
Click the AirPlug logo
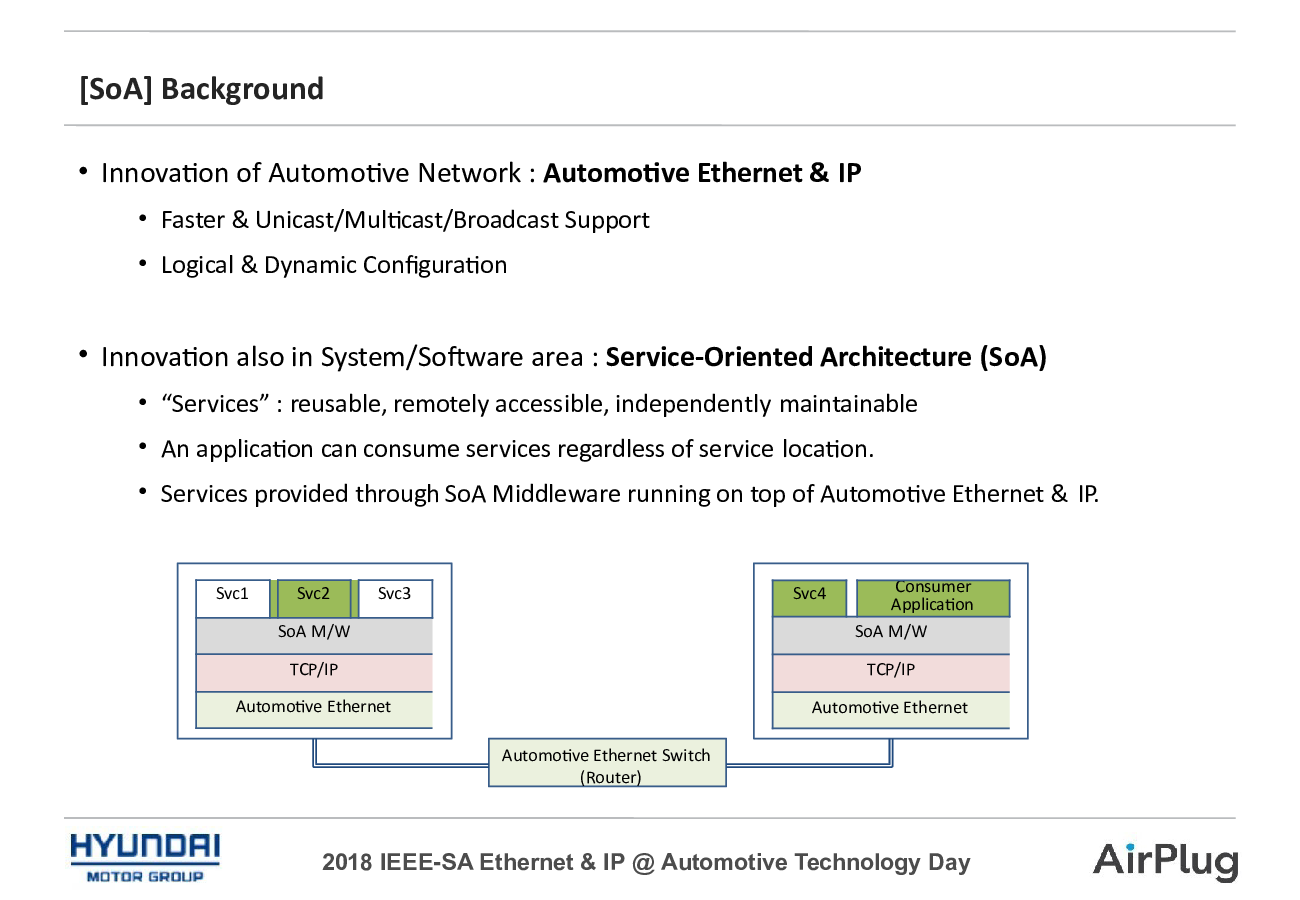(x=1165, y=861)
